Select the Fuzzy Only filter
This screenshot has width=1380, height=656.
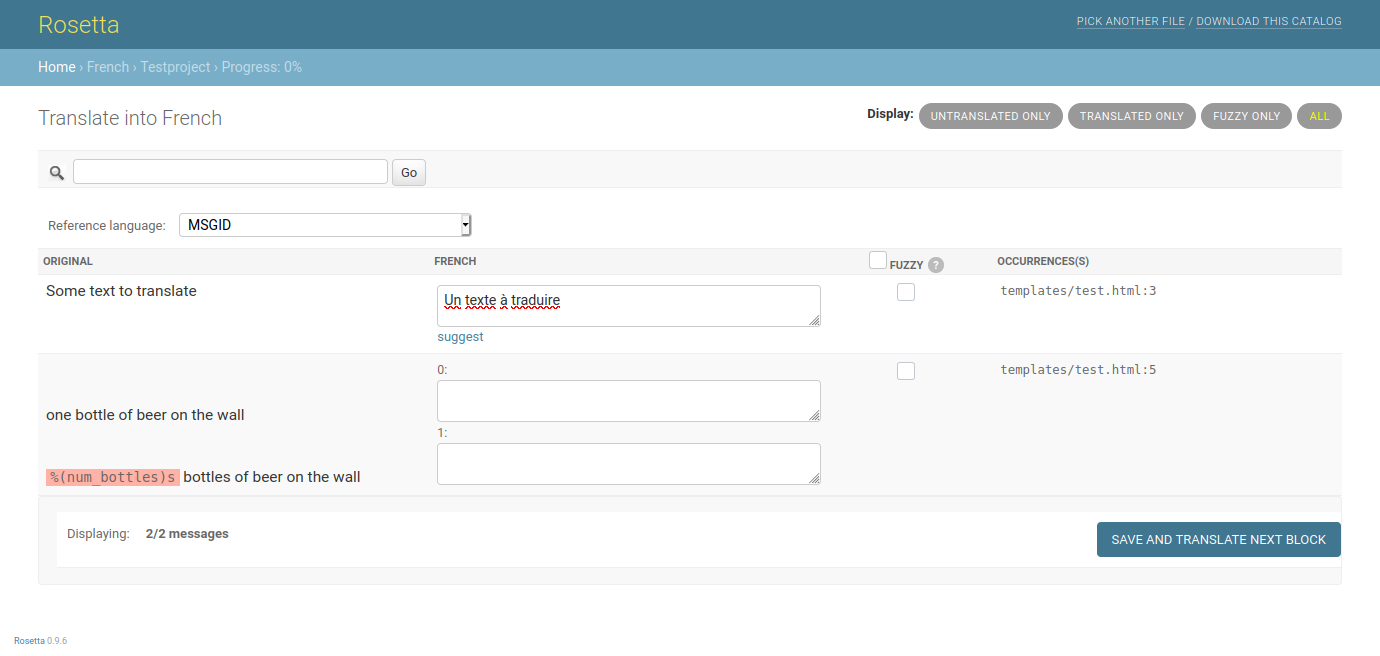point(1246,116)
